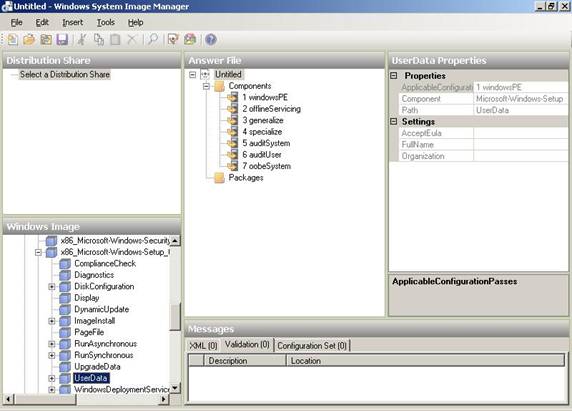This screenshot has height=411, width=572.
Task: Collapse the Settings section in properties
Action: (394, 121)
